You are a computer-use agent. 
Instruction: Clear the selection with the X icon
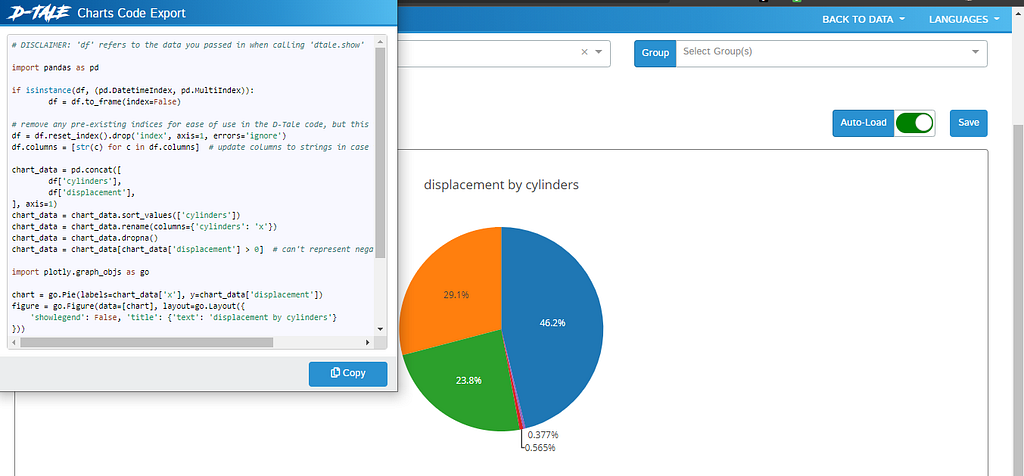coord(584,52)
